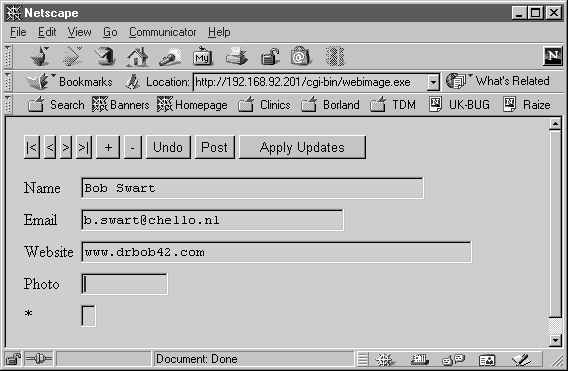The image size is (568, 371).
Task: Click the Undo button
Action: 168,147
